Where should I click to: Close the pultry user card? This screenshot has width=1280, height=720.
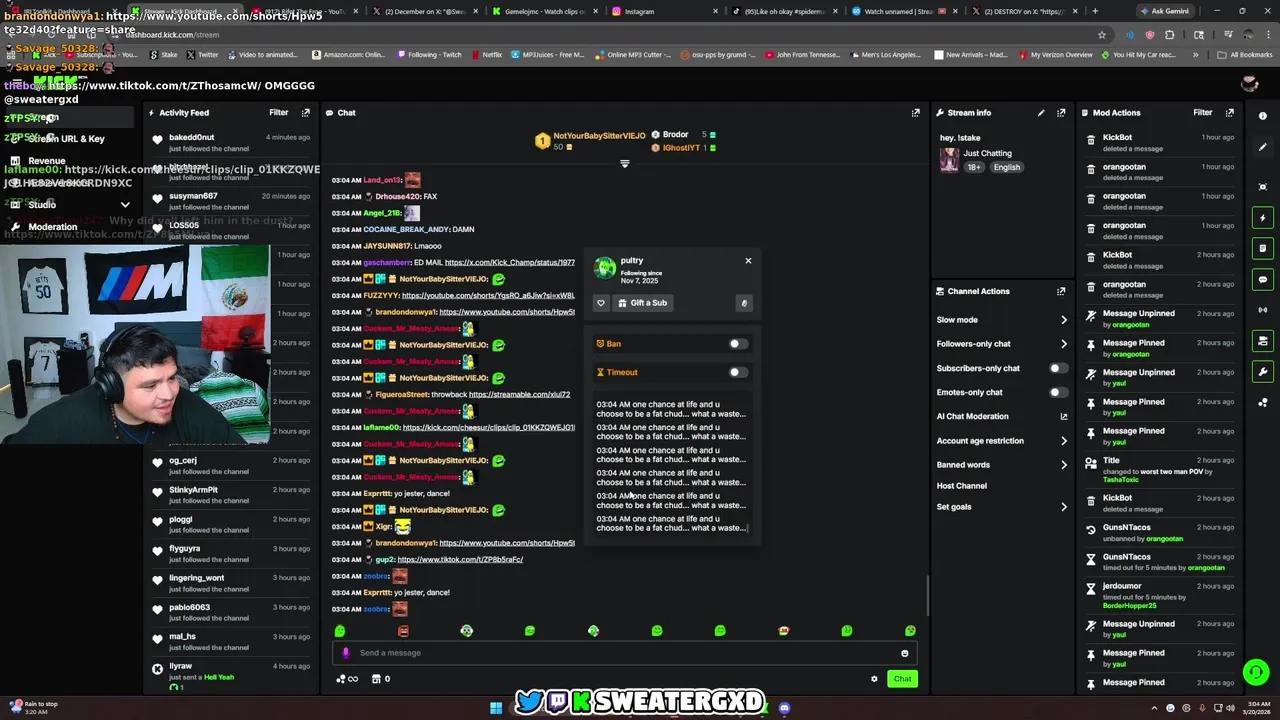(748, 261)
